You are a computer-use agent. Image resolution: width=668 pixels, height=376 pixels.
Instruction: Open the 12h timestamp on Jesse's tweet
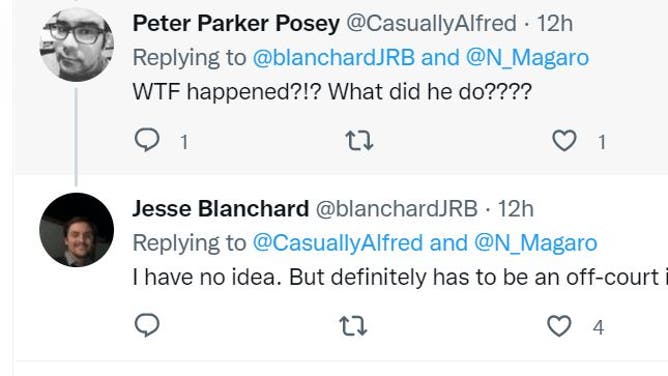(515, 209)
